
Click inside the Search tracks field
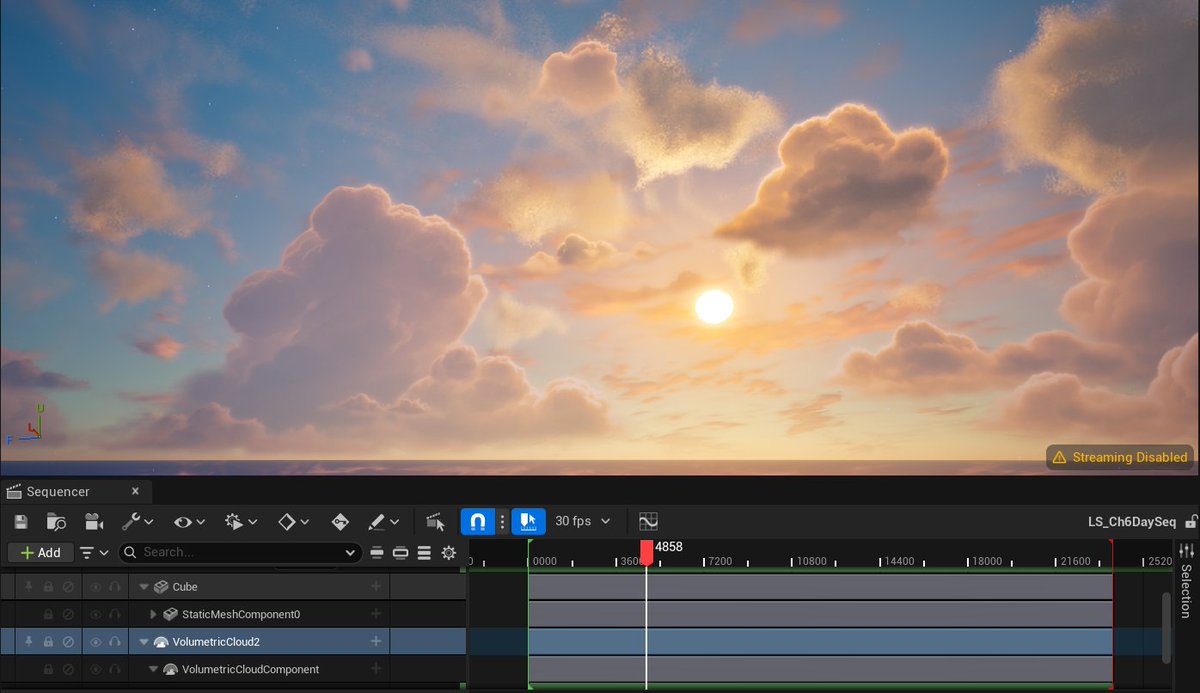pos(240,552)
